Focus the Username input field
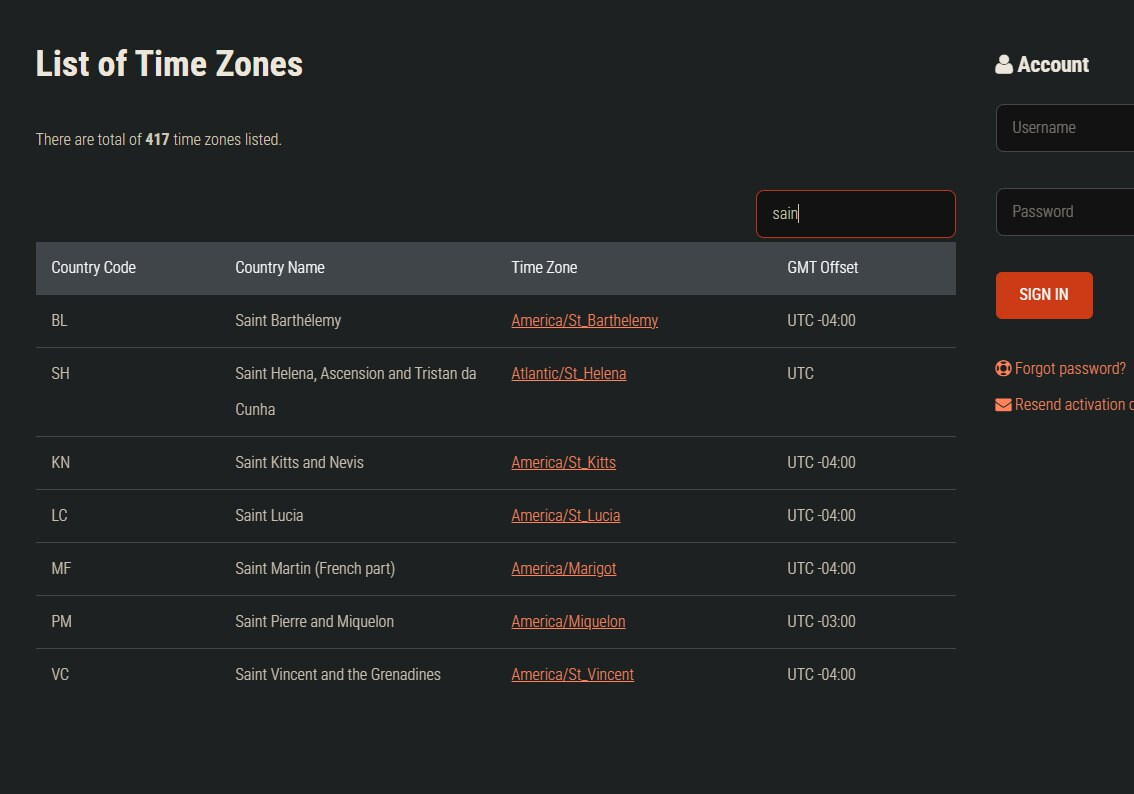Image resolution: width=1134 pixels, height=794 pixels. pos(1066,128)
